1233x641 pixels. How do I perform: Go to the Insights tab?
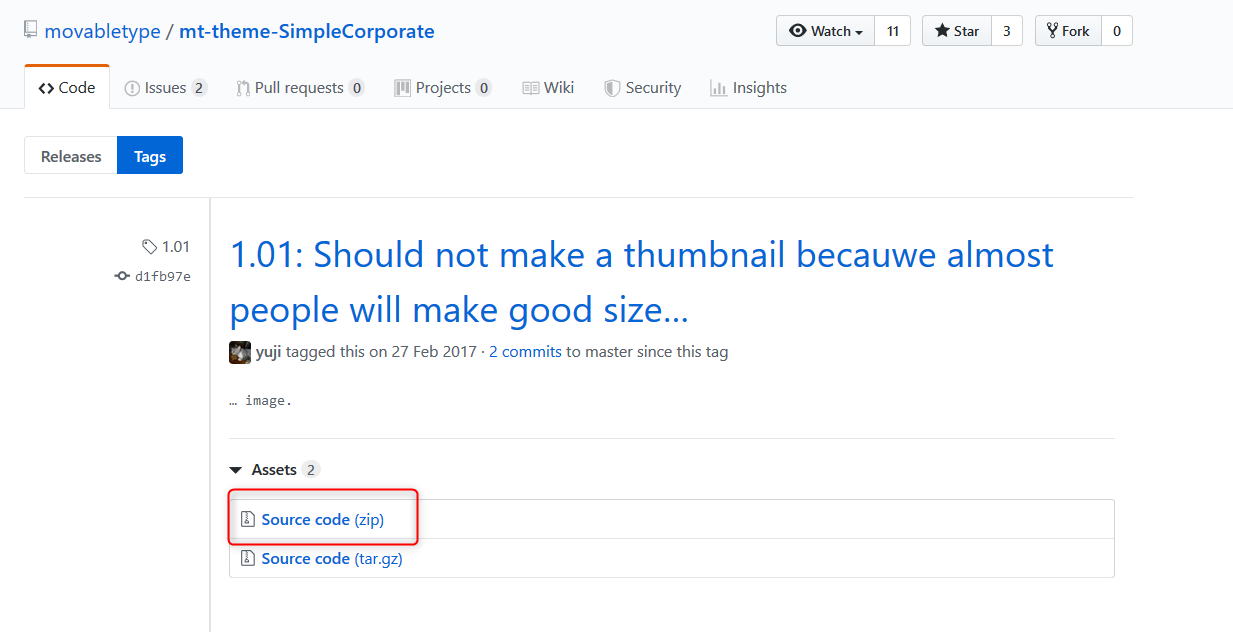point(748,88)
